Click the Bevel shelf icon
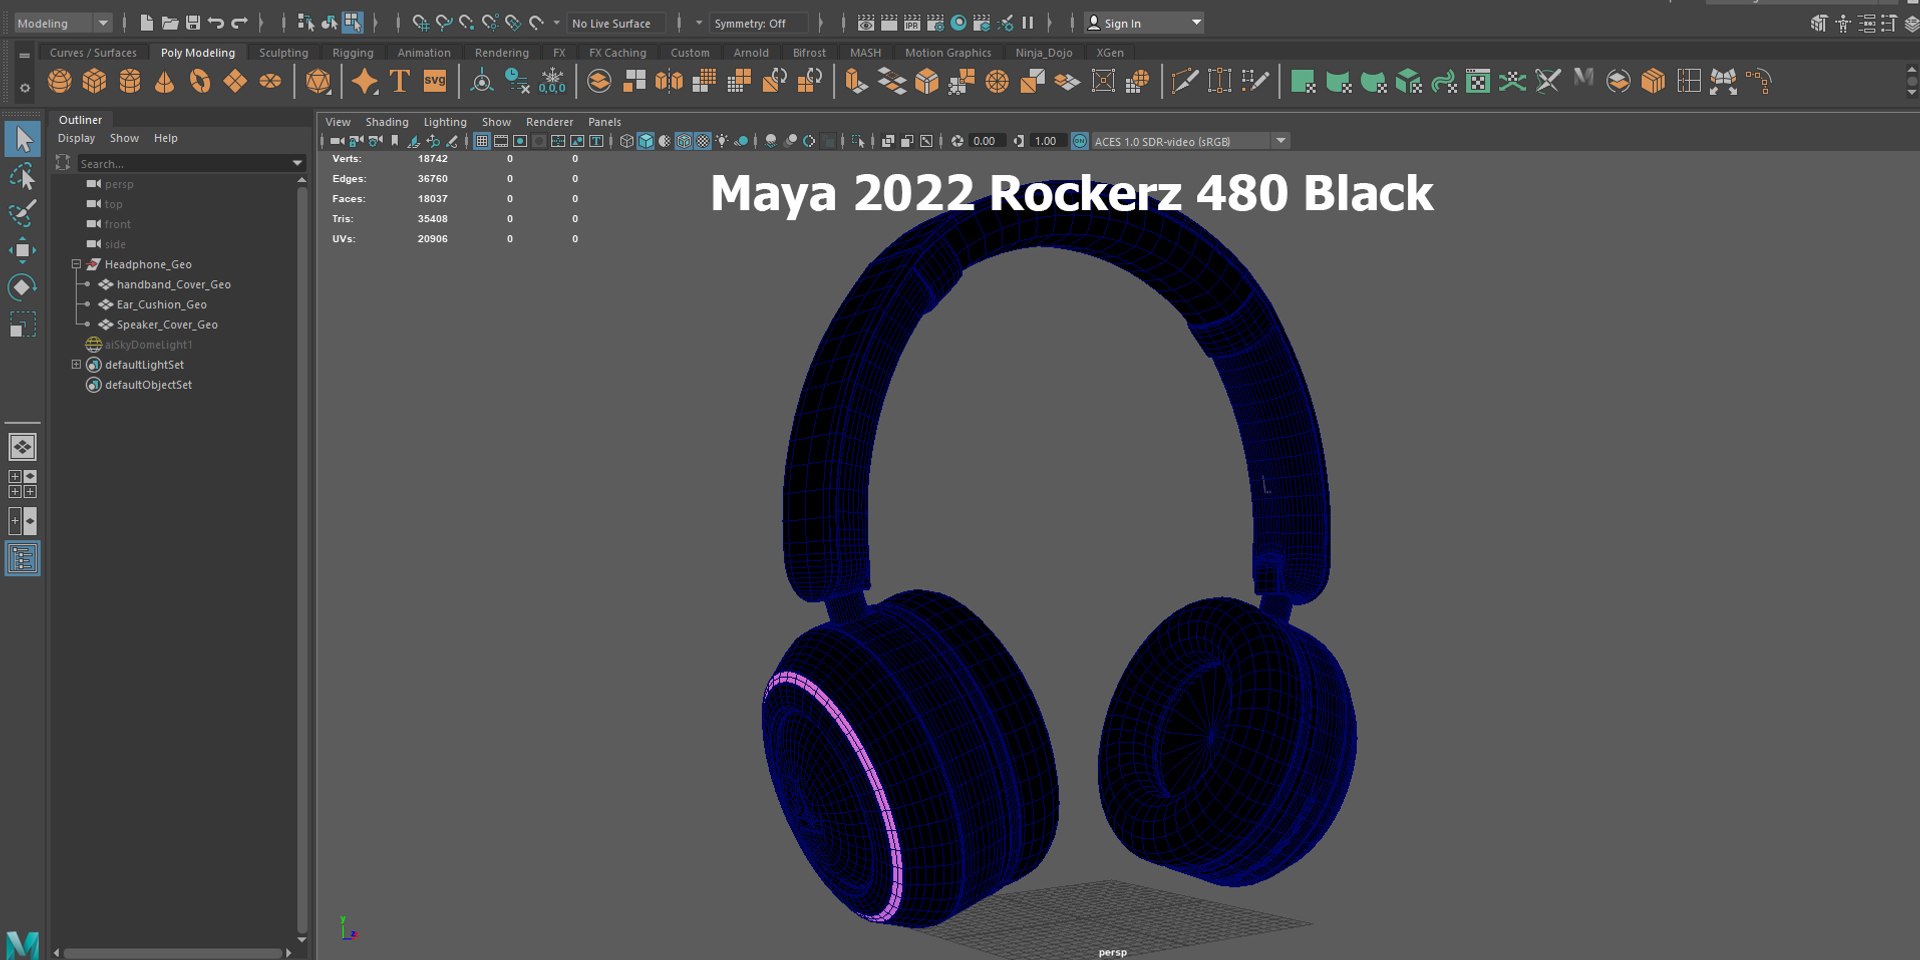The width and height of the screenshot is (1920, 960). [927, 81]
